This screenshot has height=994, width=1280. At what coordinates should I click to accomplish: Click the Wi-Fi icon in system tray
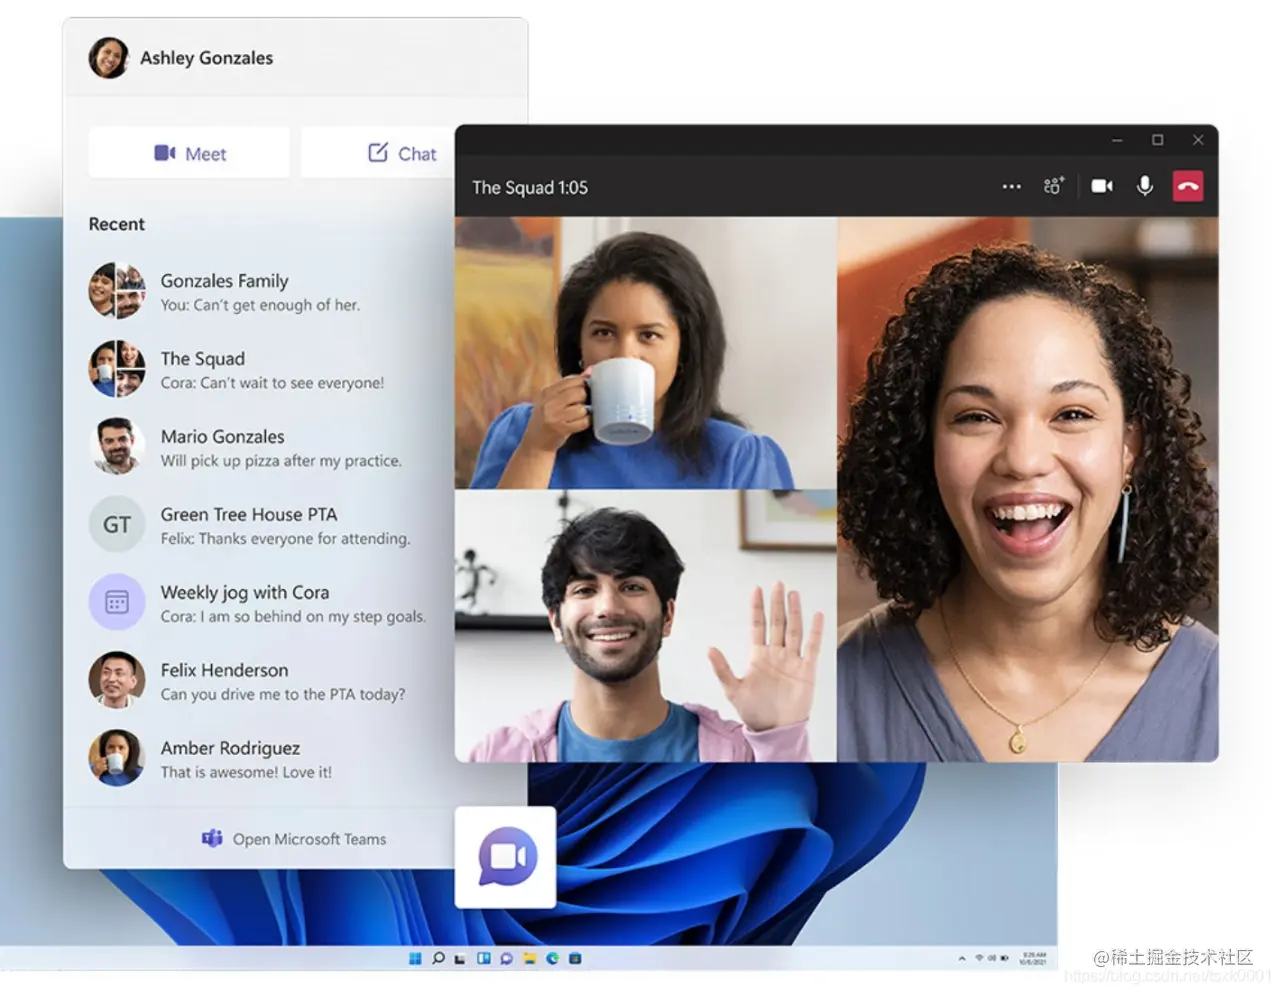[979, 958]
